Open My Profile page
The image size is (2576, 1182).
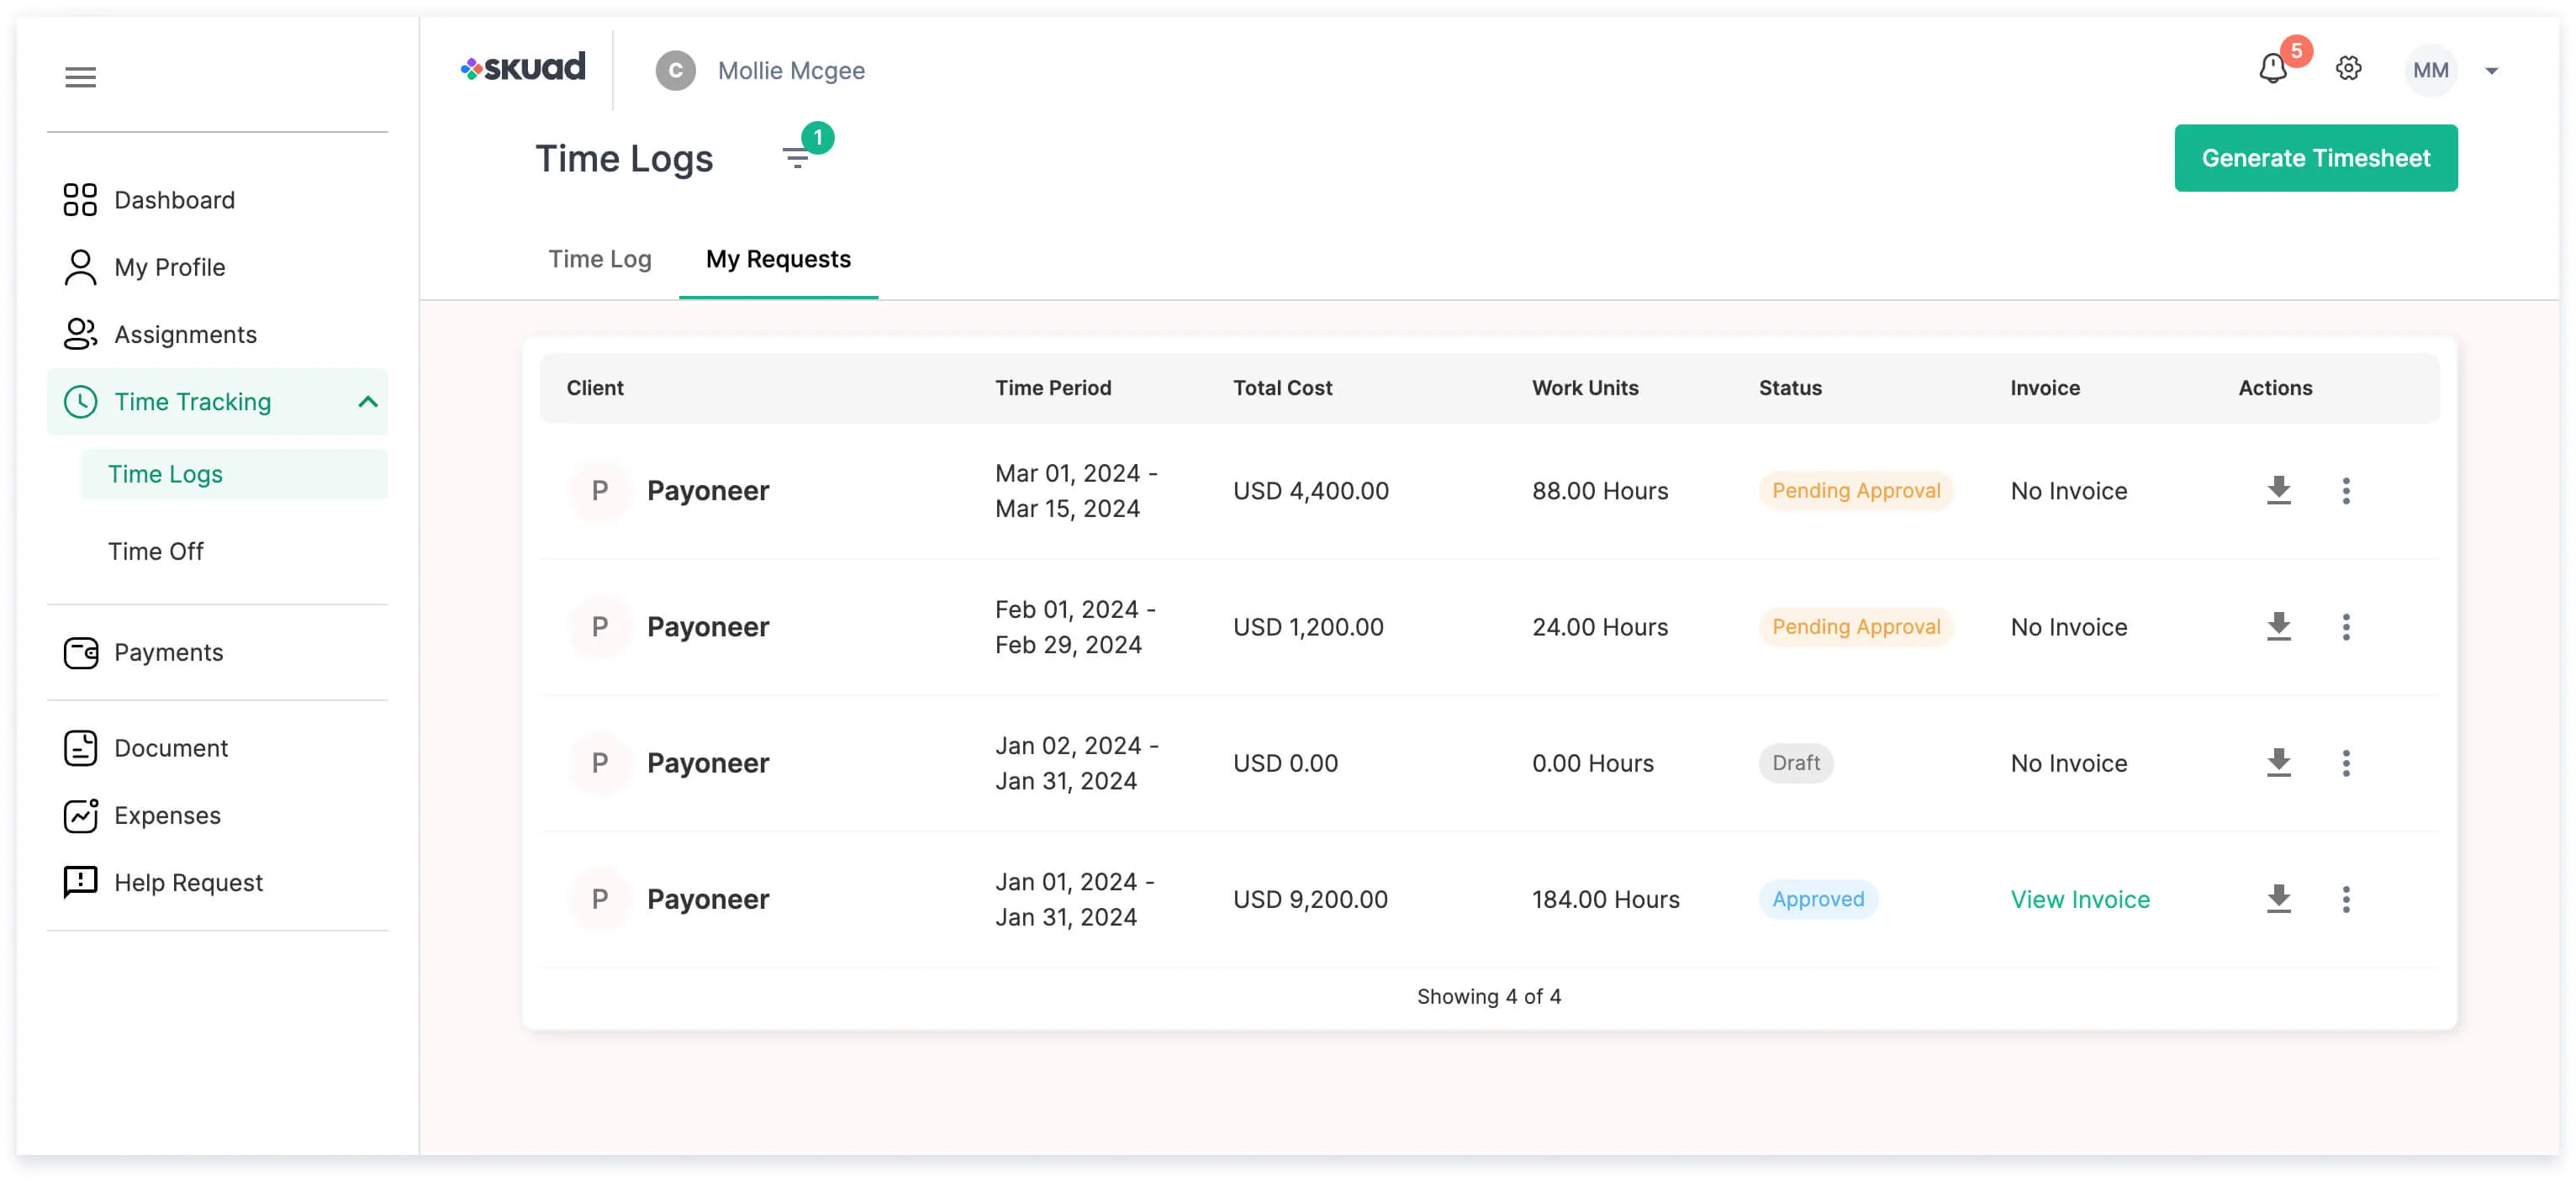(x=169, y=267)
